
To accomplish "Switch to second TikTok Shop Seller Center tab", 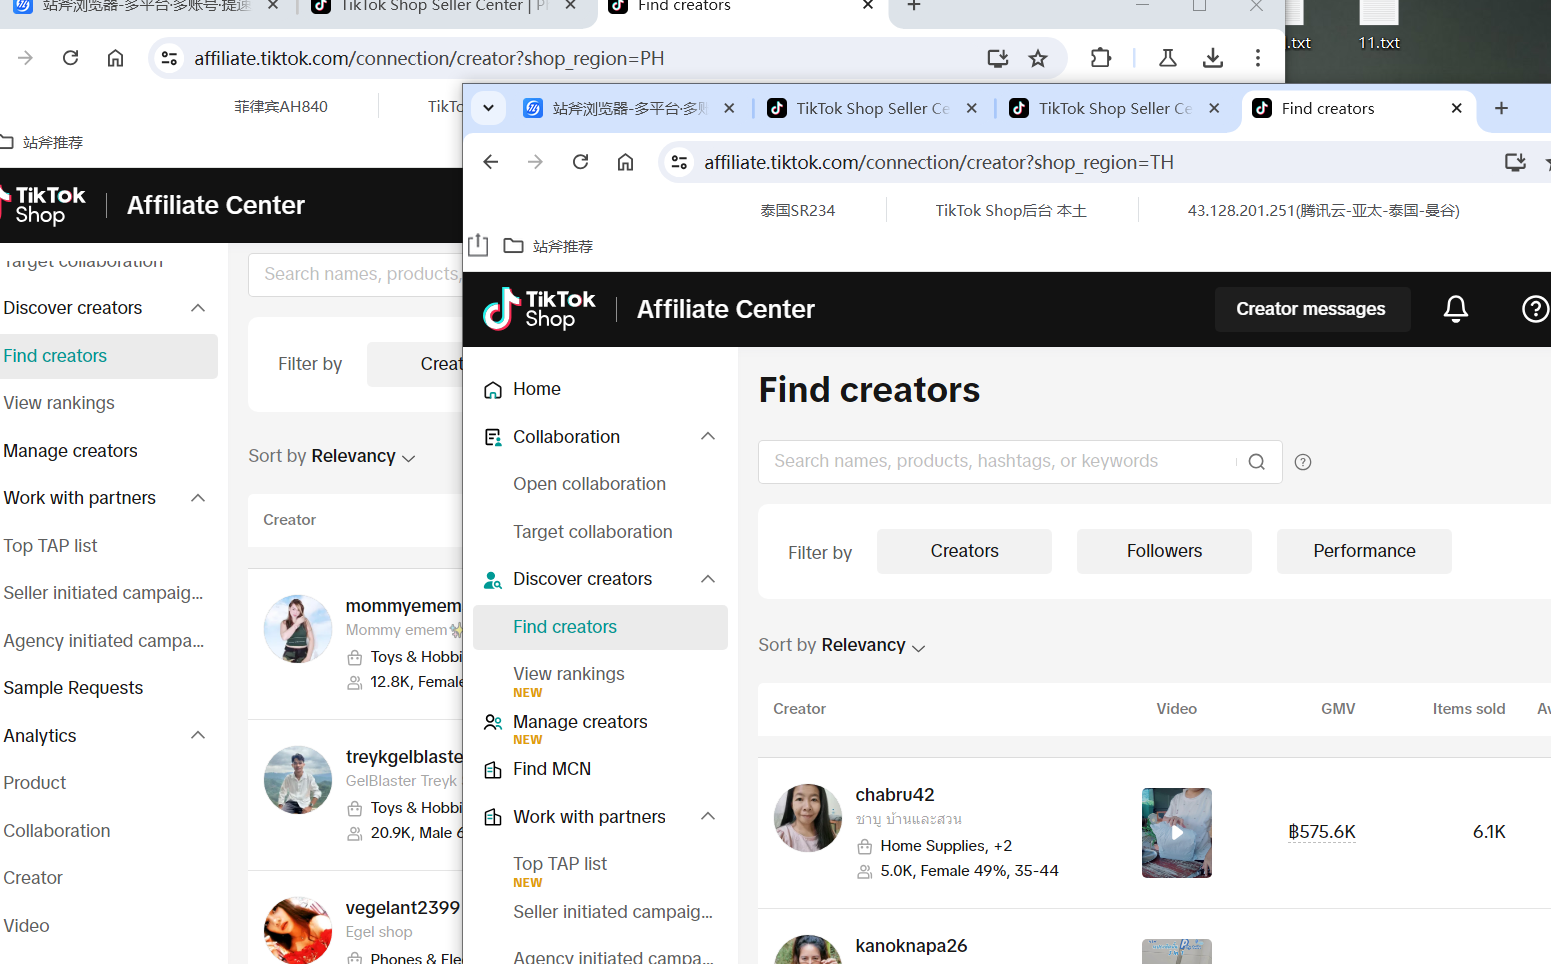I will coord(1114,108).
